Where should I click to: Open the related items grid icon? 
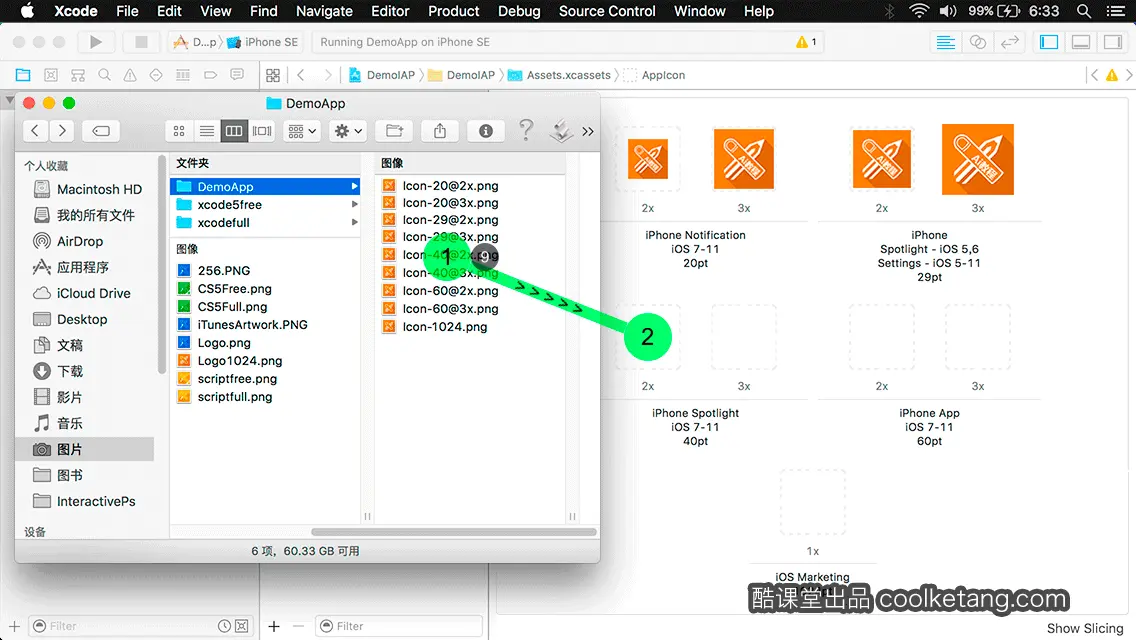click(x=273, y=75)
